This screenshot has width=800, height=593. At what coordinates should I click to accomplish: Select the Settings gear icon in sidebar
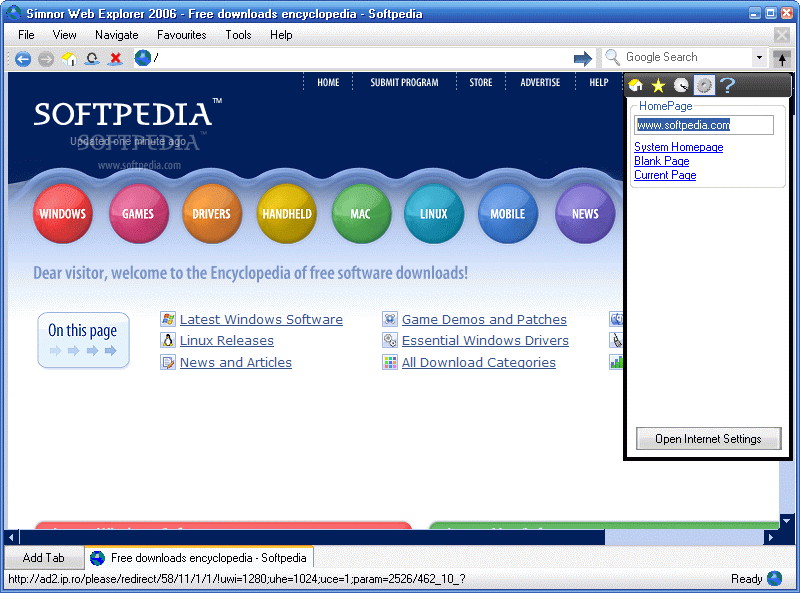[x=704, y=85]
